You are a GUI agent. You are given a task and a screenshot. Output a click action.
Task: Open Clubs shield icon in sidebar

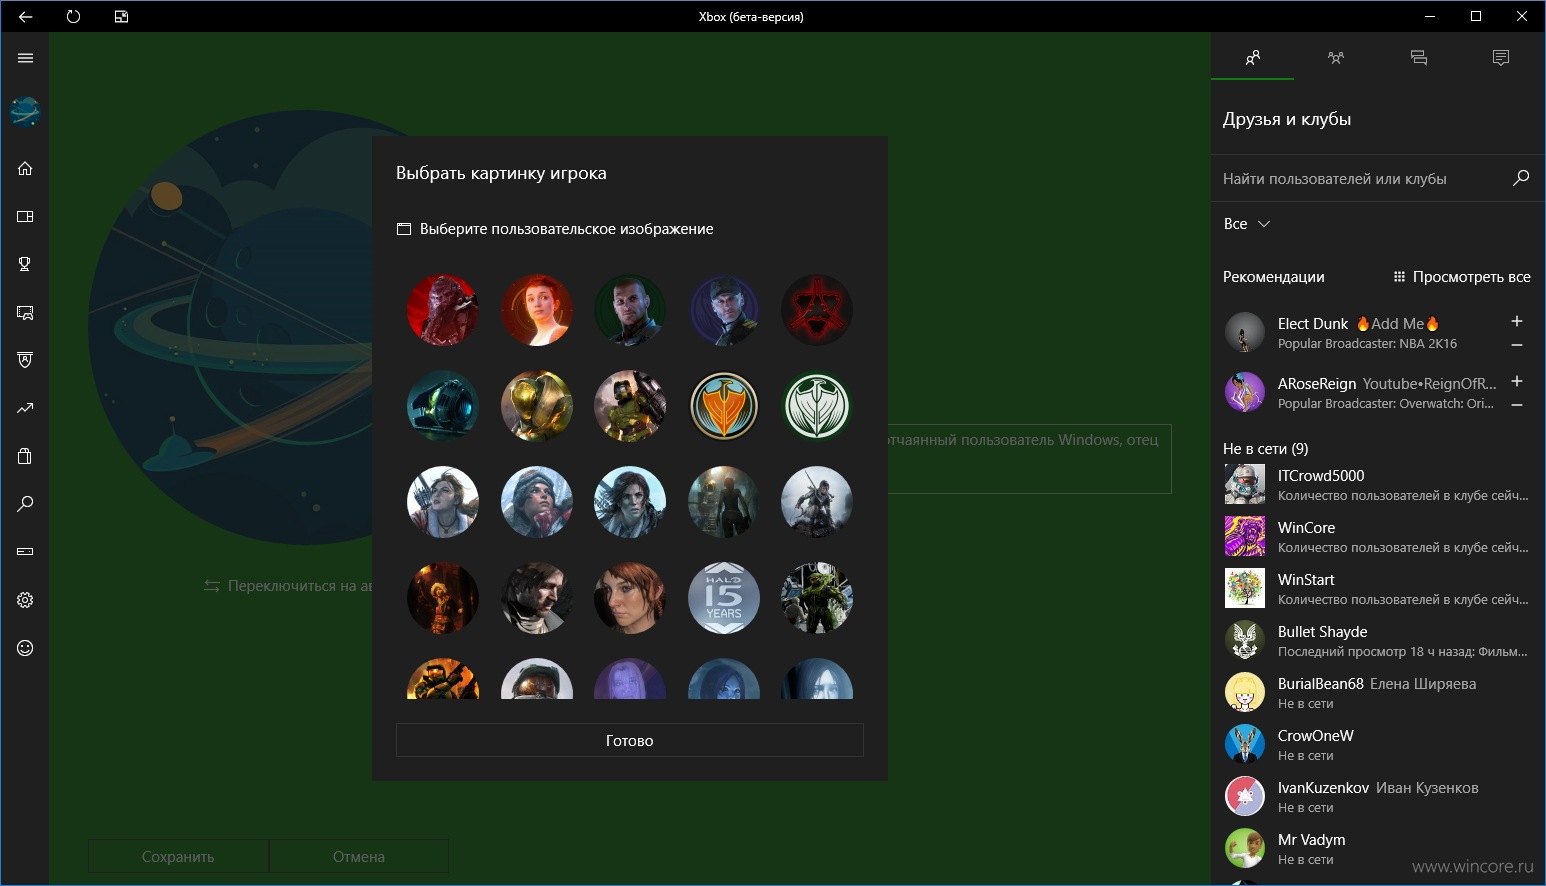click(x=25, y=360)
